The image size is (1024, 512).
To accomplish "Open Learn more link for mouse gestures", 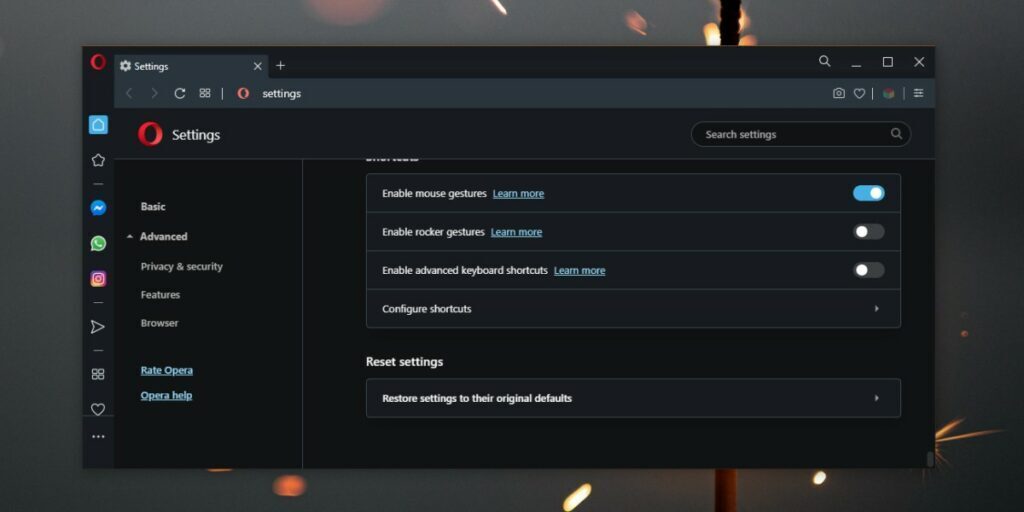I will click(518, 194).
